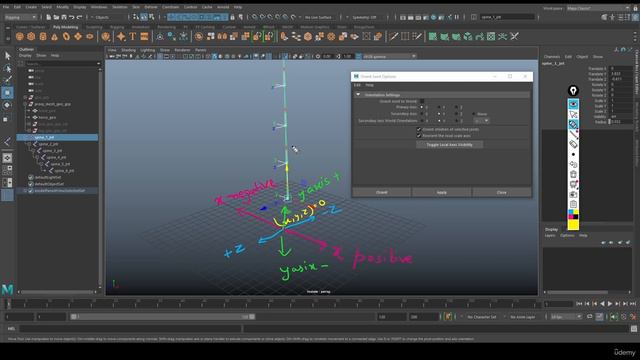The image size is (640, 360).
Task: Click the camera screenshot icon in annotation toolbar
Action: [x=573, y=194]
